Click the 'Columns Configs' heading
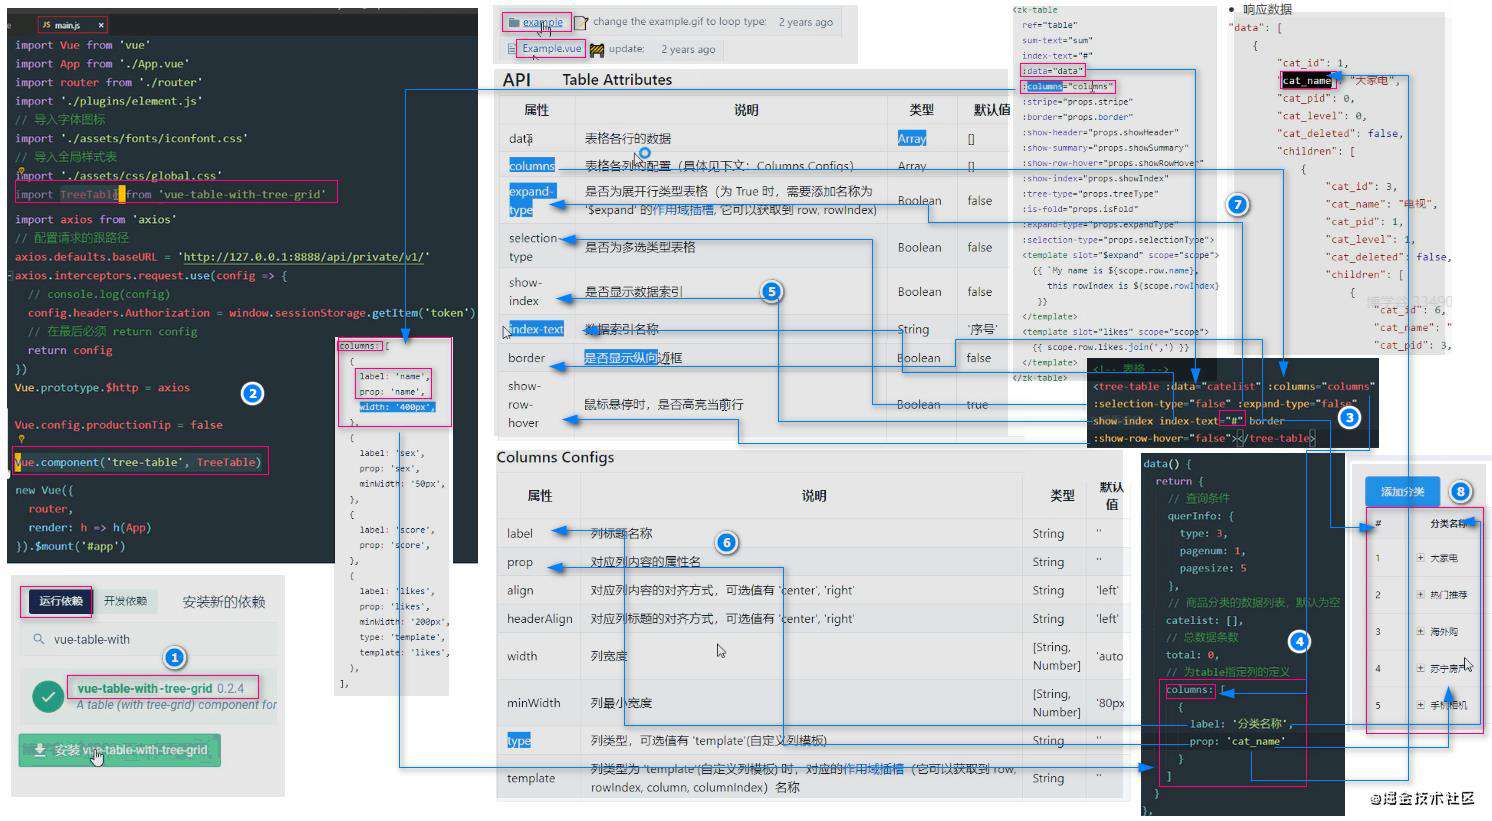Viewport: 1492px width, 821px height. point(555,457)
